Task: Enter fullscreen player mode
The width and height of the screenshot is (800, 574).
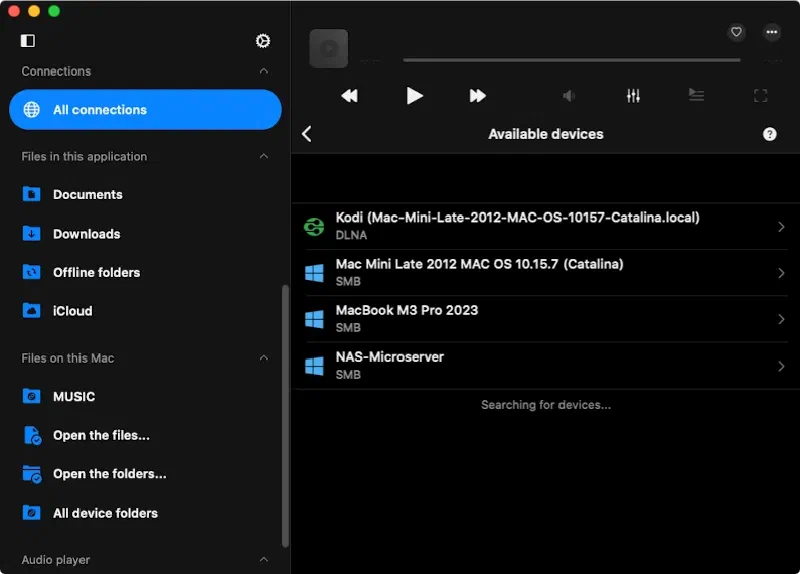Action: (760, 96)
